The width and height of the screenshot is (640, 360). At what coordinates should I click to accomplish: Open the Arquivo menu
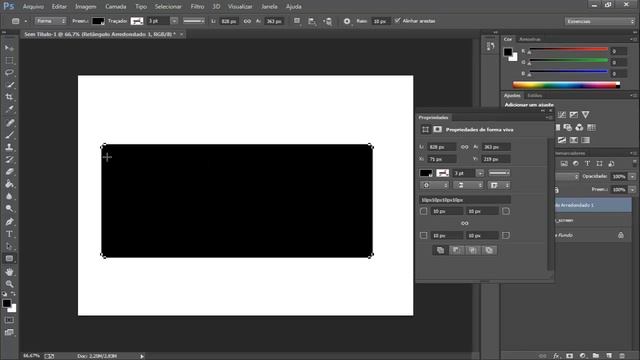[33, 7]
